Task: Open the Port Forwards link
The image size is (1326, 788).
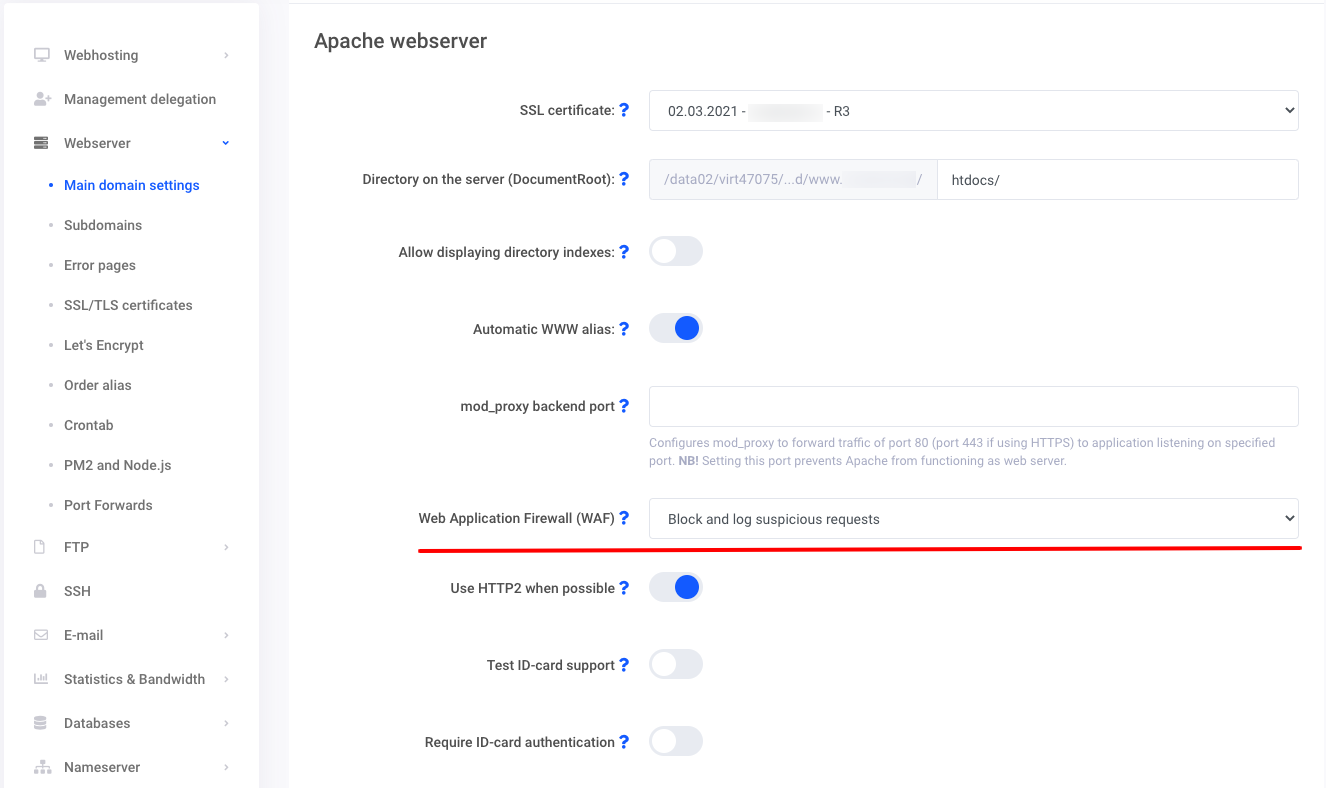Action: pyautogui.click(x=108, y=505)
